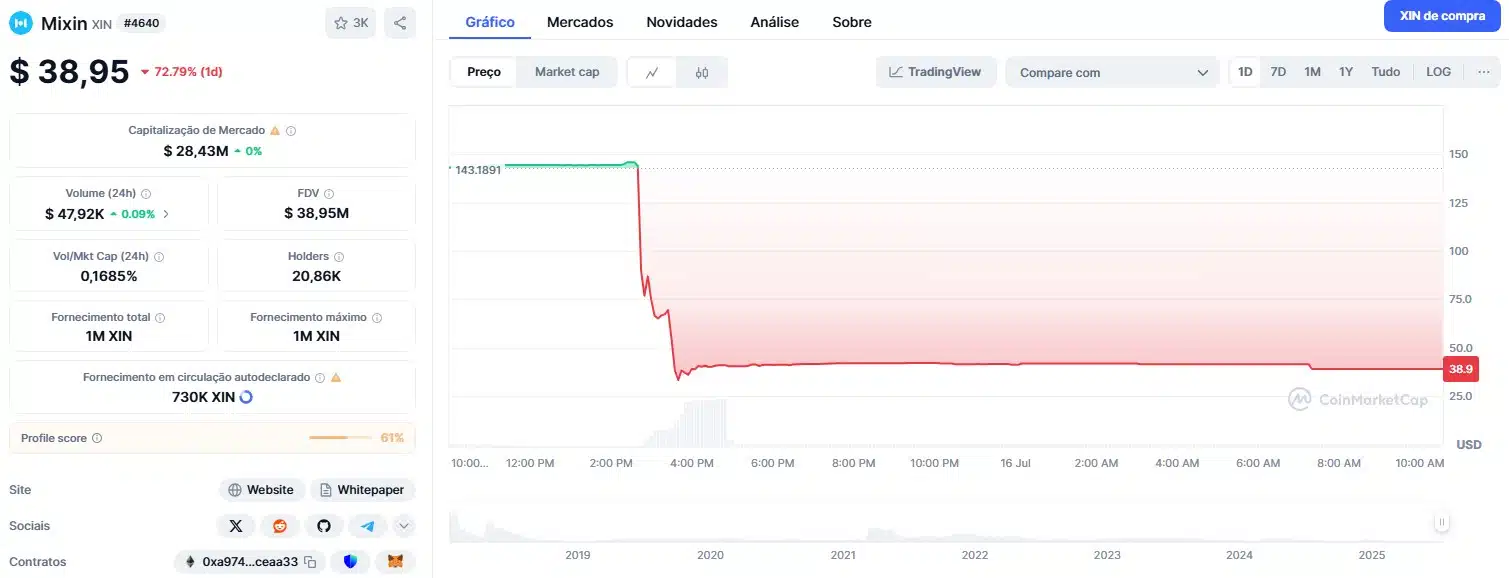Open the share icon next to watchlist
Viewport: 1509px width, 578px height.
tap(400, 23)
